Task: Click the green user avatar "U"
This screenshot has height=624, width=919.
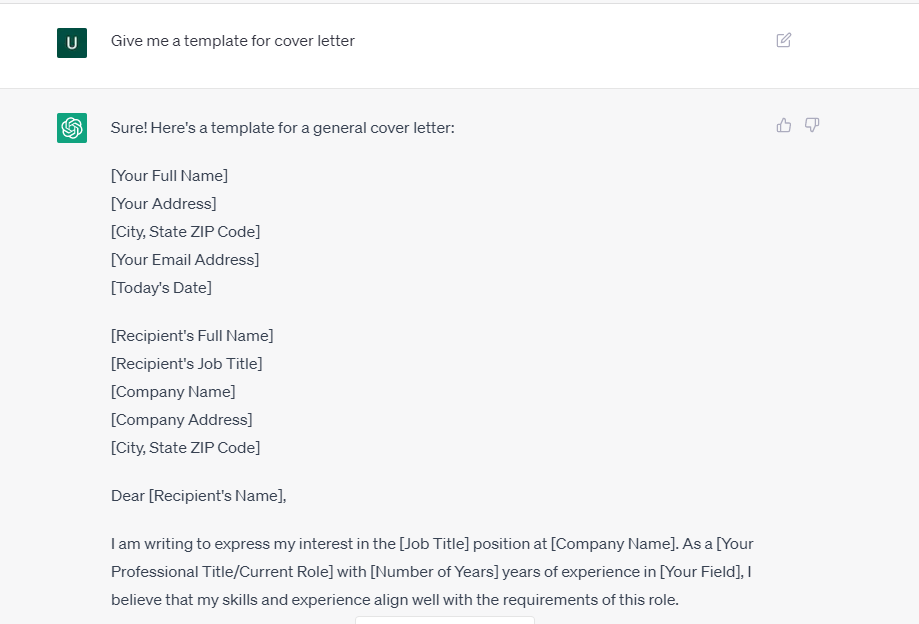Action: [x=72, y=42]
